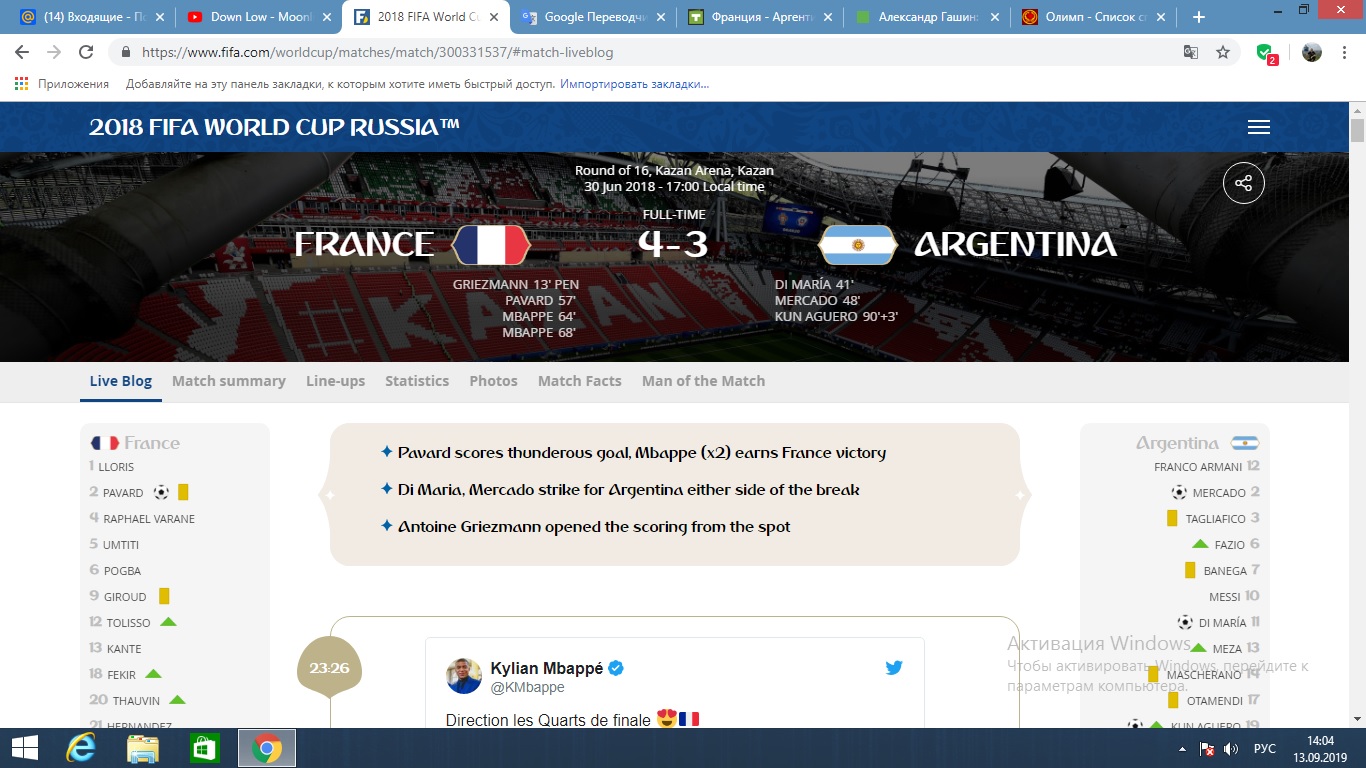Switch to the Match summary tab
This screenshot has width=1366, height=768.
pyautogui.click(x=229, y=381)
